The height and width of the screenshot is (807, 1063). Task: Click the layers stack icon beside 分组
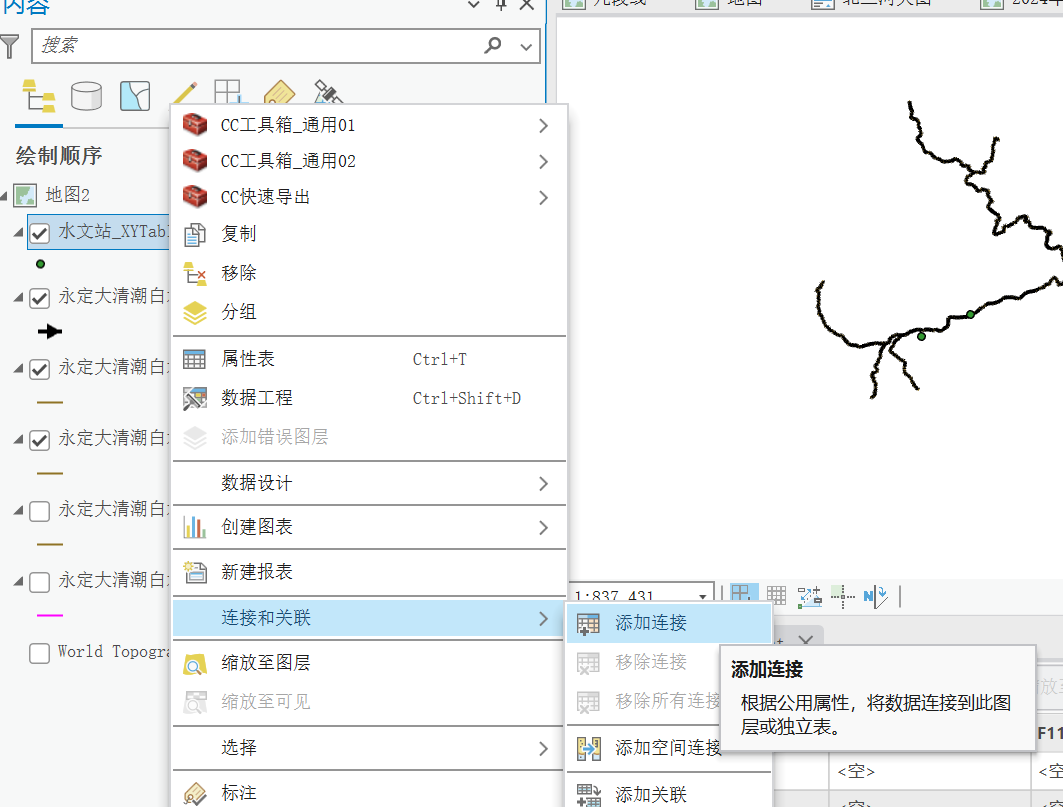[195, 313]
